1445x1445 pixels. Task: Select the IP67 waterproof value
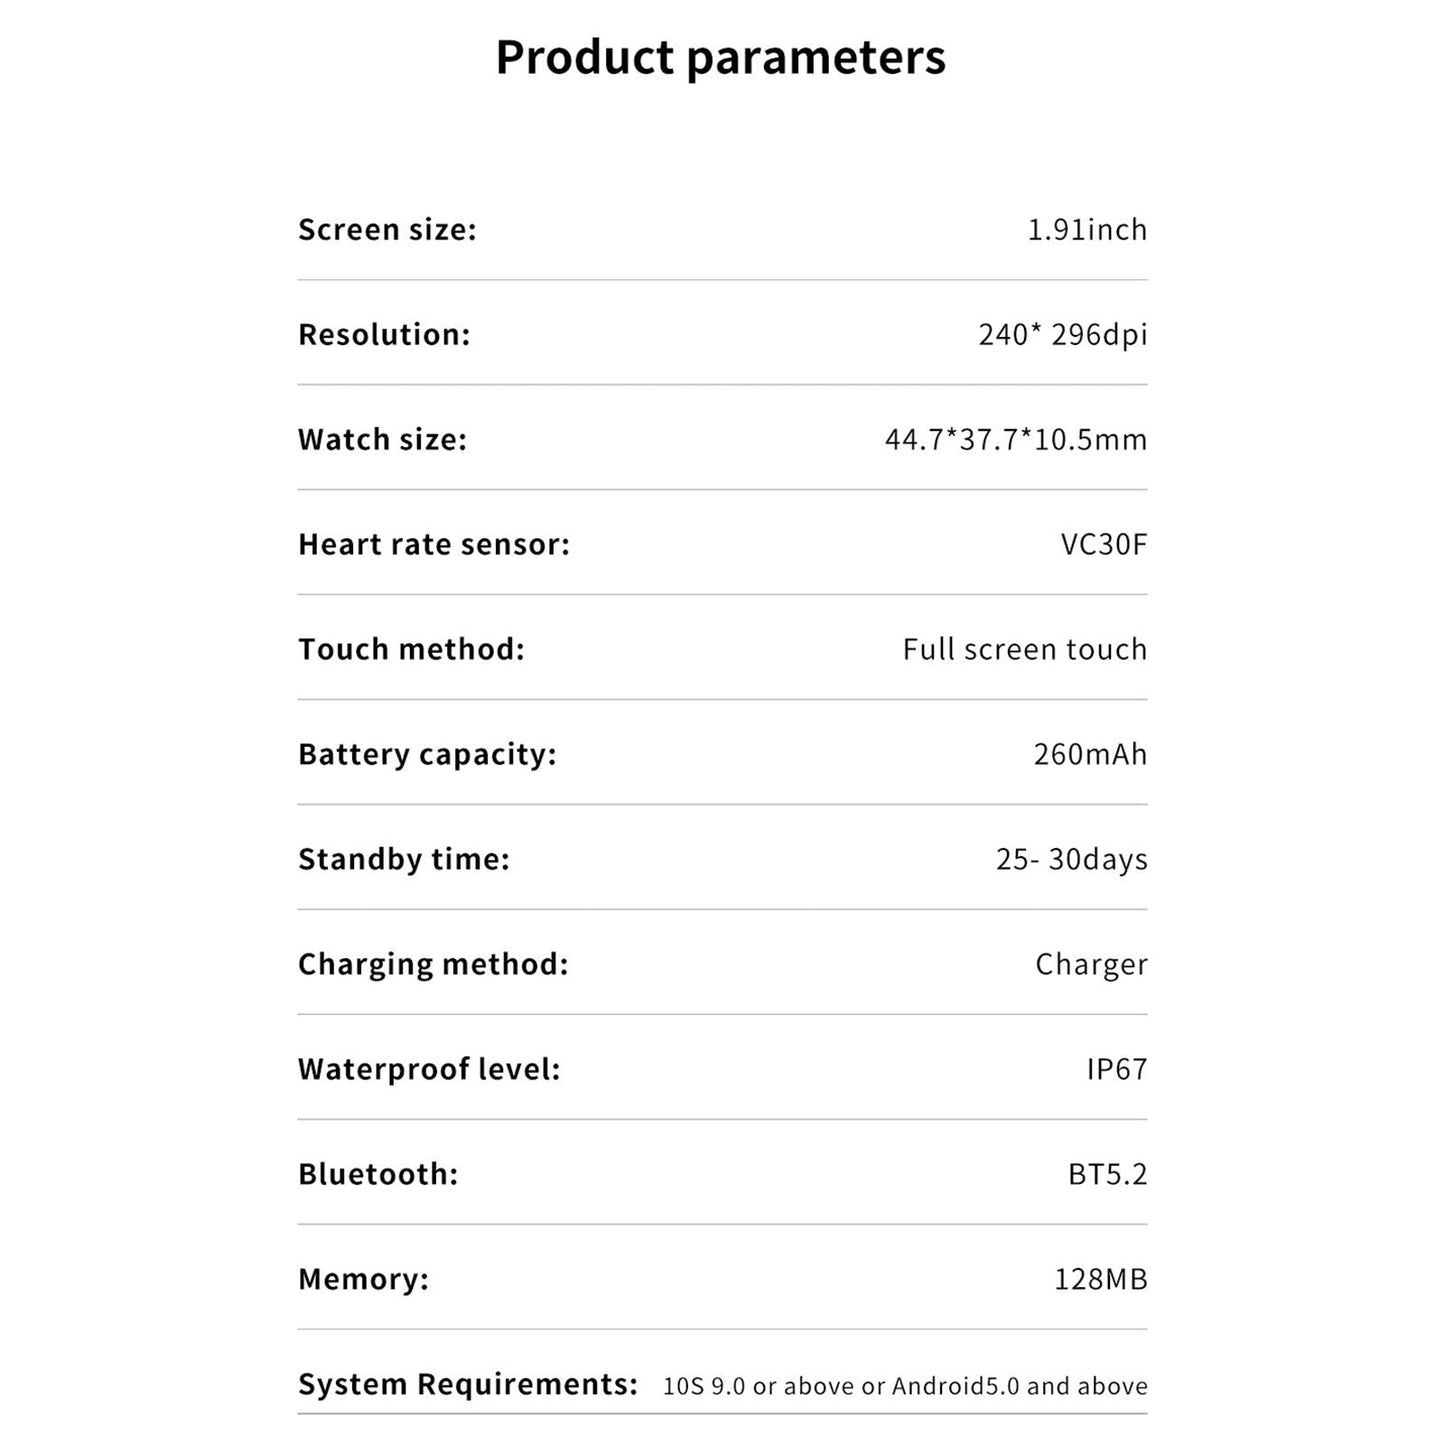tap(1116, 1070)
